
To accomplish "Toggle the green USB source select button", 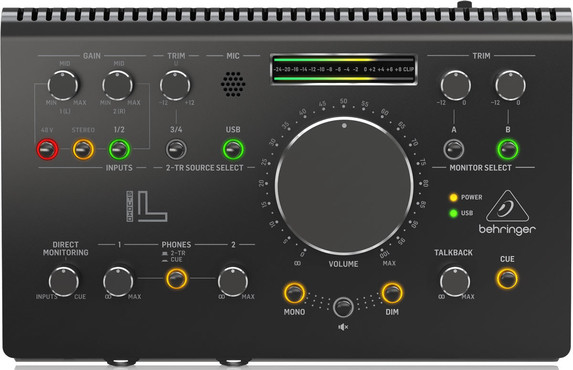I will 233,149.
